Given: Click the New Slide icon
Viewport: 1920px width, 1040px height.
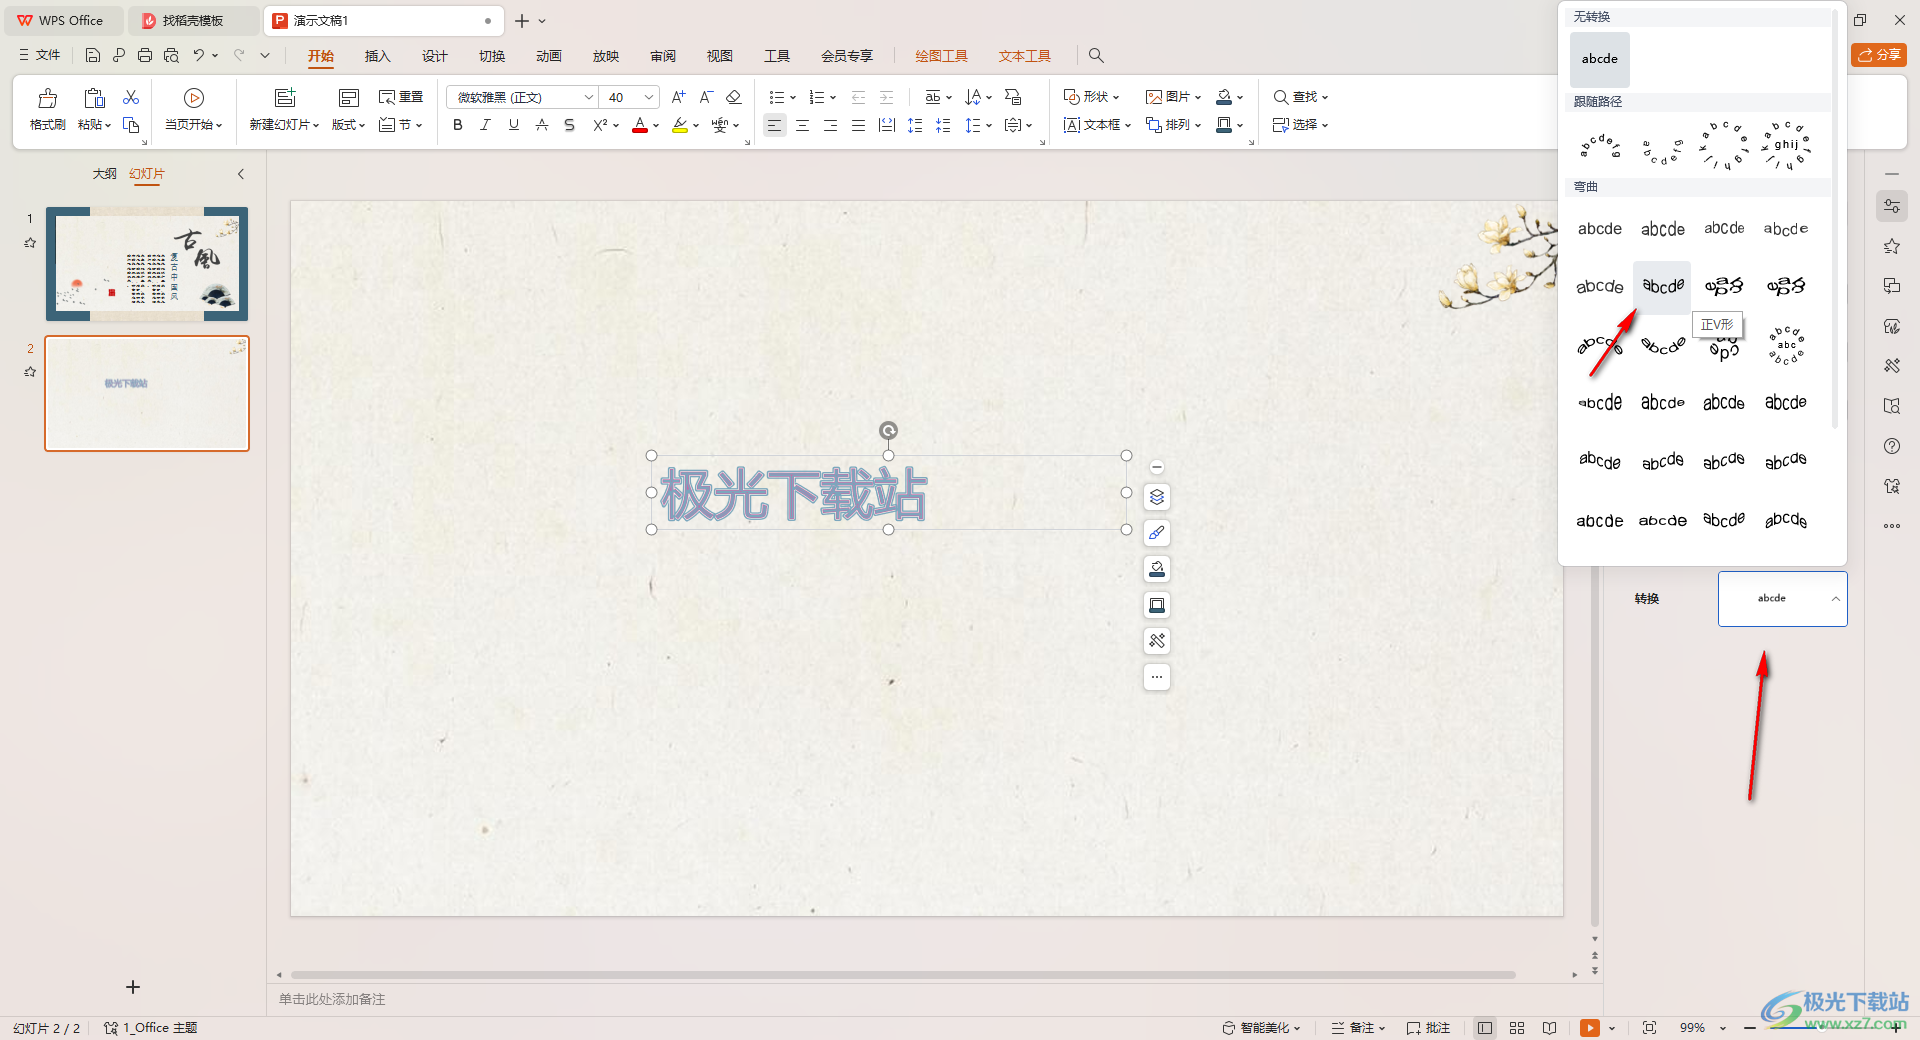Looking at the screenshot, I should pos(285,98).
